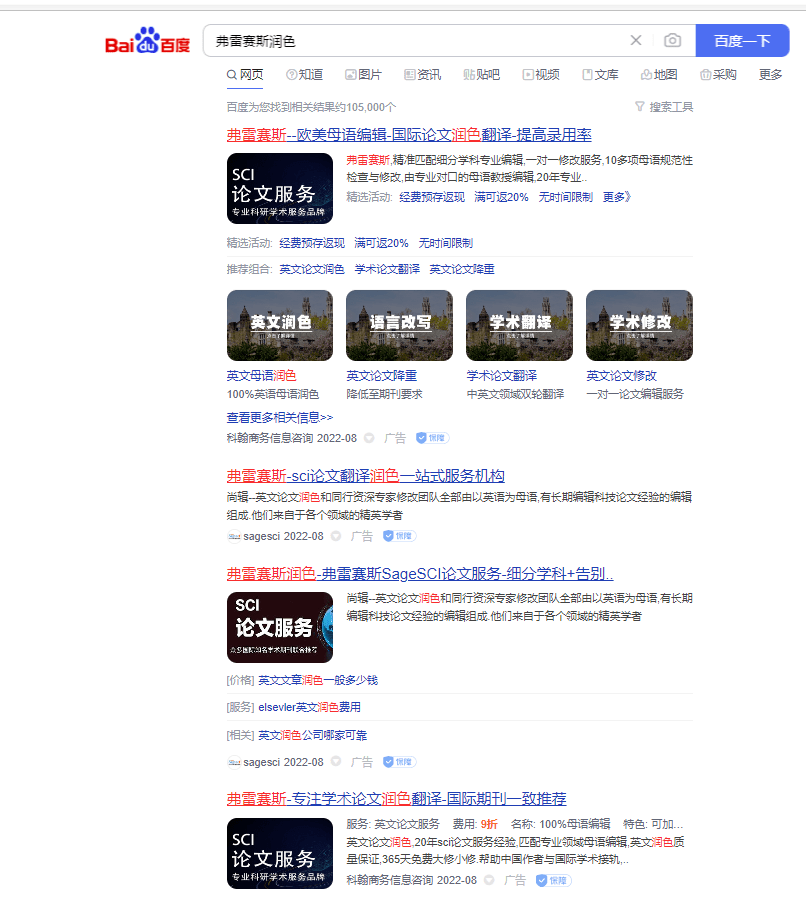
Task: Switch to the 视频 tab
Action: 541,75
